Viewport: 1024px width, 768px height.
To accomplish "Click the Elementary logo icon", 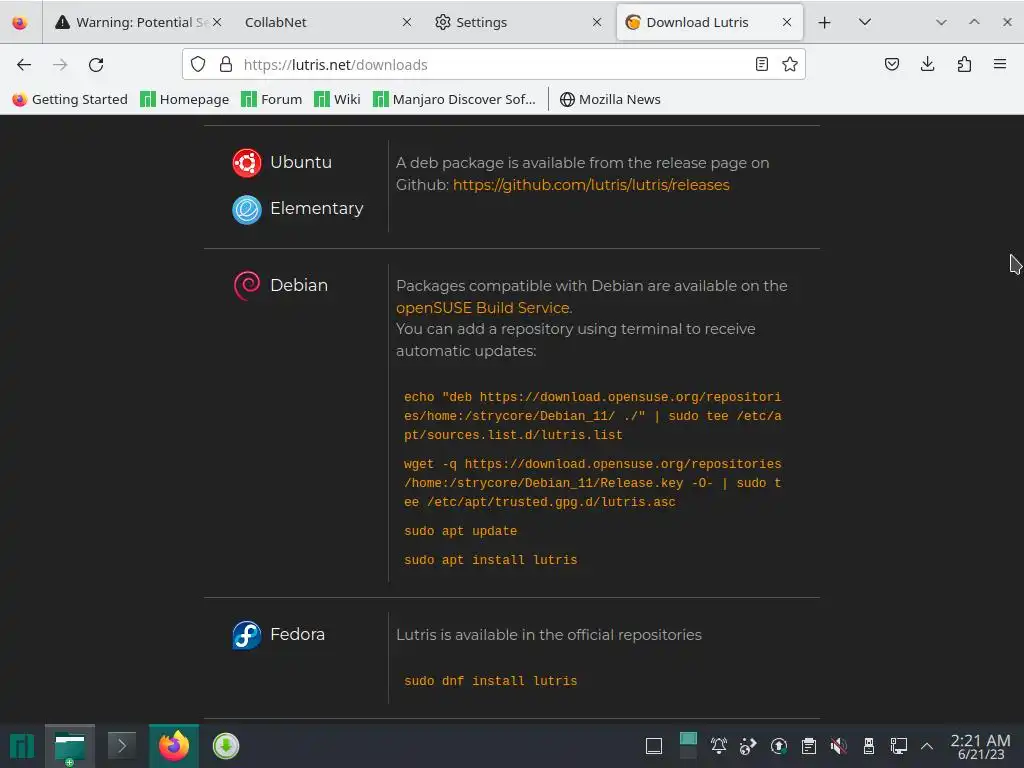I will pos(247,210).
